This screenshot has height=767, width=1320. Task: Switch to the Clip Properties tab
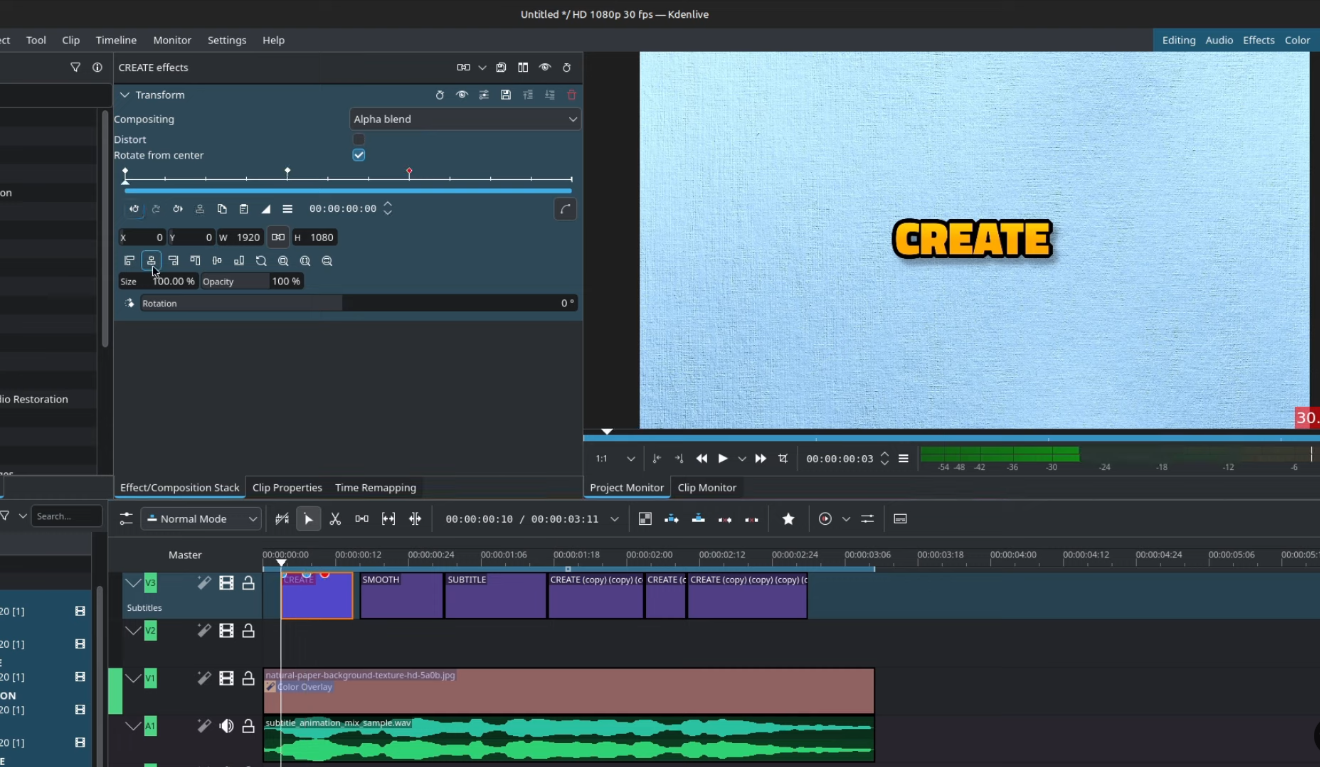click(287, 487)
